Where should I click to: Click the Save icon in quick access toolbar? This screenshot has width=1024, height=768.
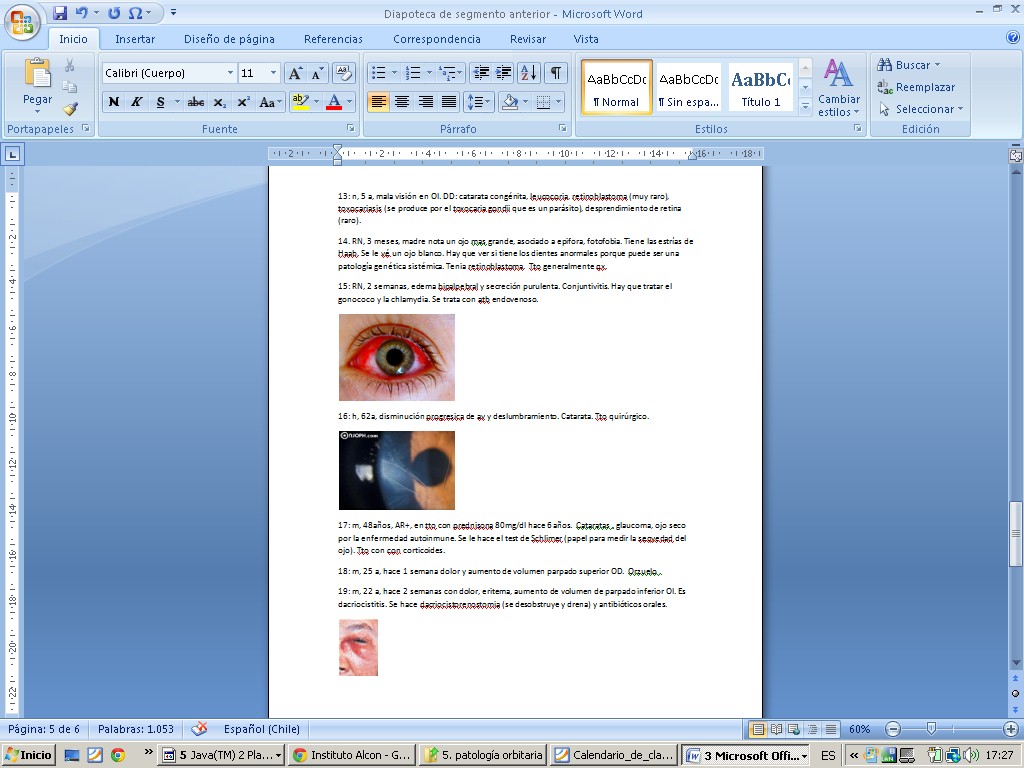coord(60,13)
